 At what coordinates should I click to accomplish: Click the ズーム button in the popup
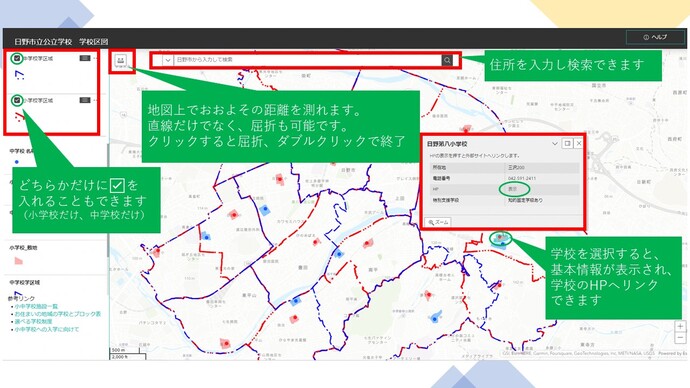(x=438, y=222)
